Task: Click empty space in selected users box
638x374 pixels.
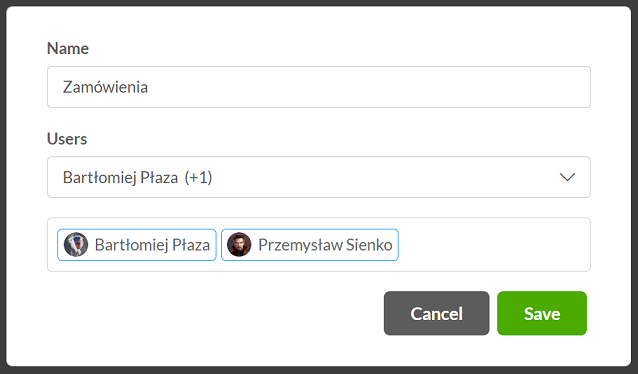Action: coord(492,245)
